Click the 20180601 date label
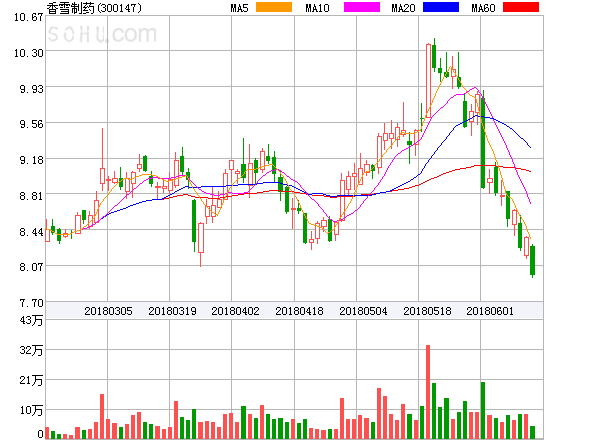 tap(490, 311)
